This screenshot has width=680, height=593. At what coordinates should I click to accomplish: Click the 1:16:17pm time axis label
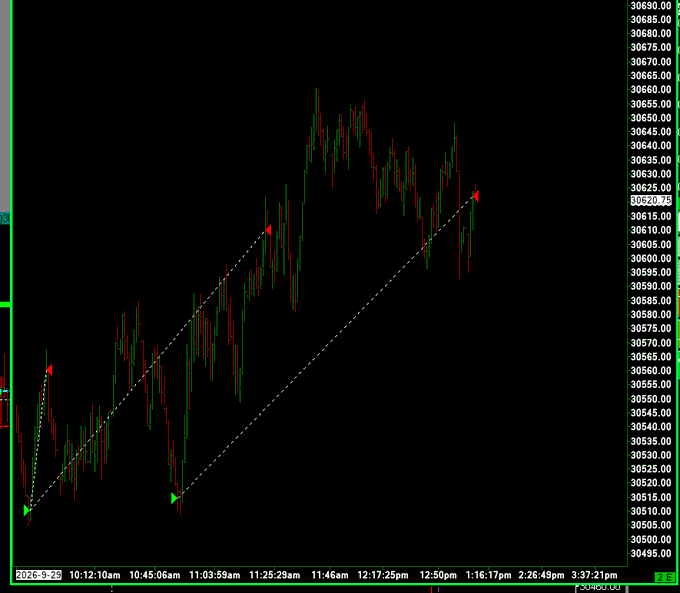pos(488,575)
